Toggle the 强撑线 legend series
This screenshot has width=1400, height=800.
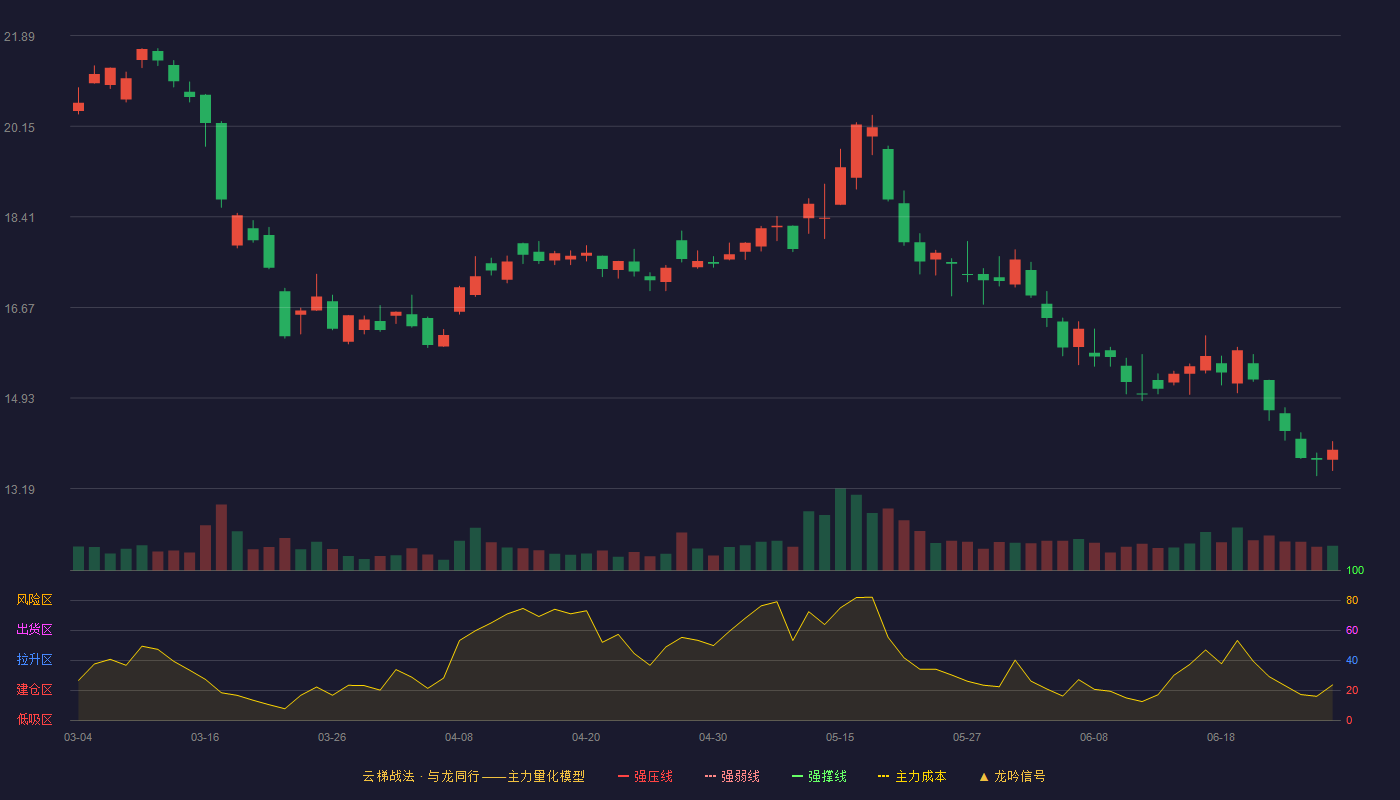pos(819,776)
